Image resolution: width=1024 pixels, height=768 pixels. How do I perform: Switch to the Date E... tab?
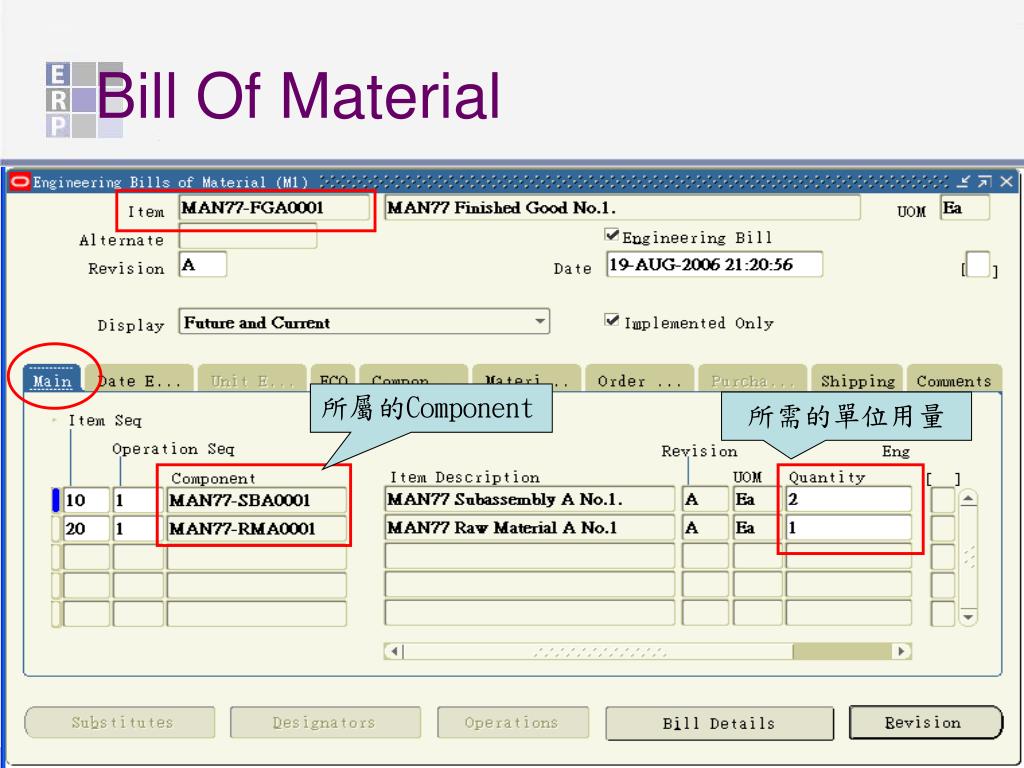pyautogui.click(x=139, y=380)
